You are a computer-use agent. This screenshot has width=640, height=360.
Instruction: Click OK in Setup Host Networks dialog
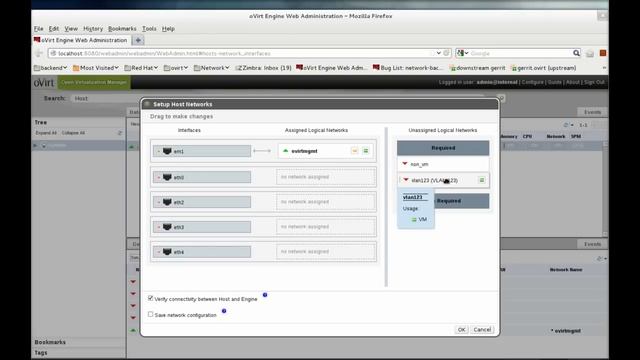pyautogui.click(x=461, y=329)
